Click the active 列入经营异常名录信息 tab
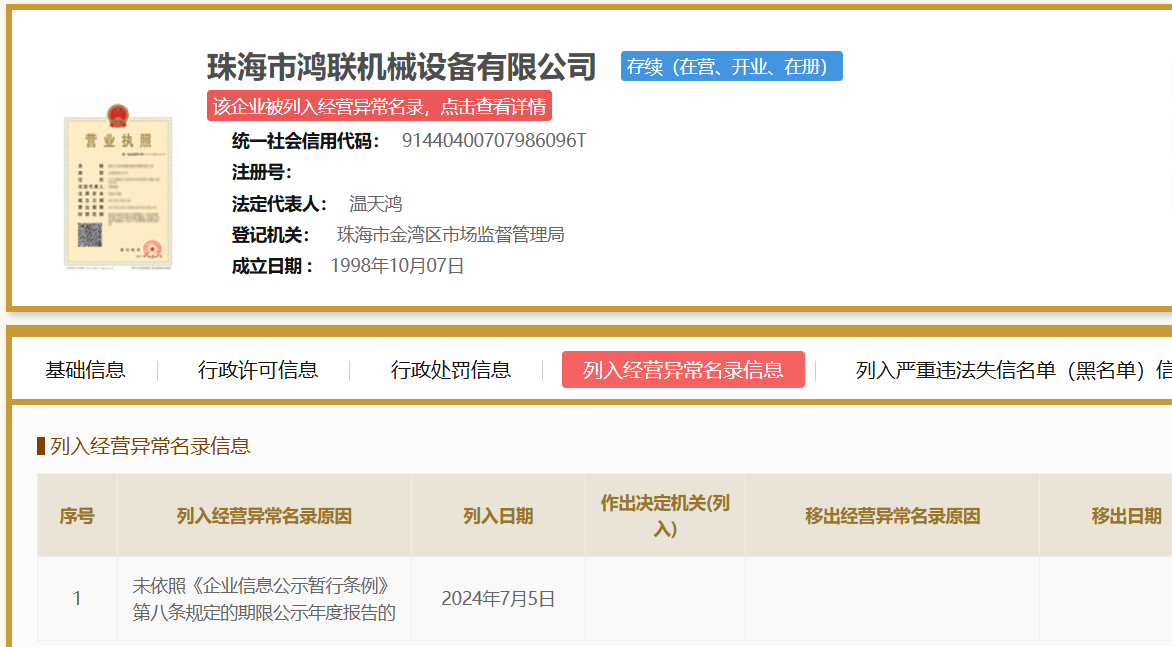The width and height of the screenshot is (1172, 647). (683, 370)
